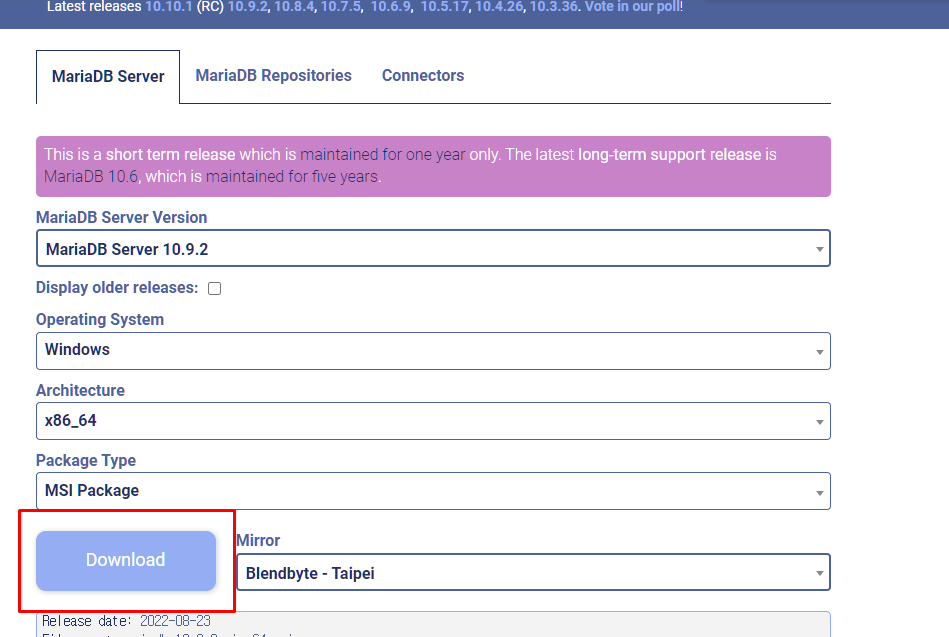Image resolution: width=949 pixels, height=637 pixels.
Task: Open the Architecture dropdown showing x86_64
Action: point(433,421)
